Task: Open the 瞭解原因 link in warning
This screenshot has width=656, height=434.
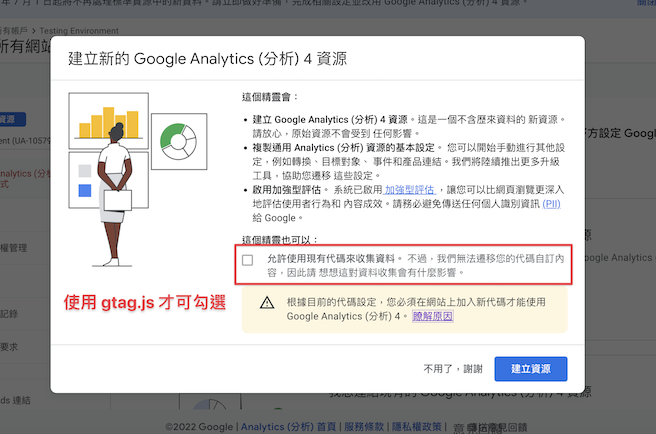Action: (433, 316)
